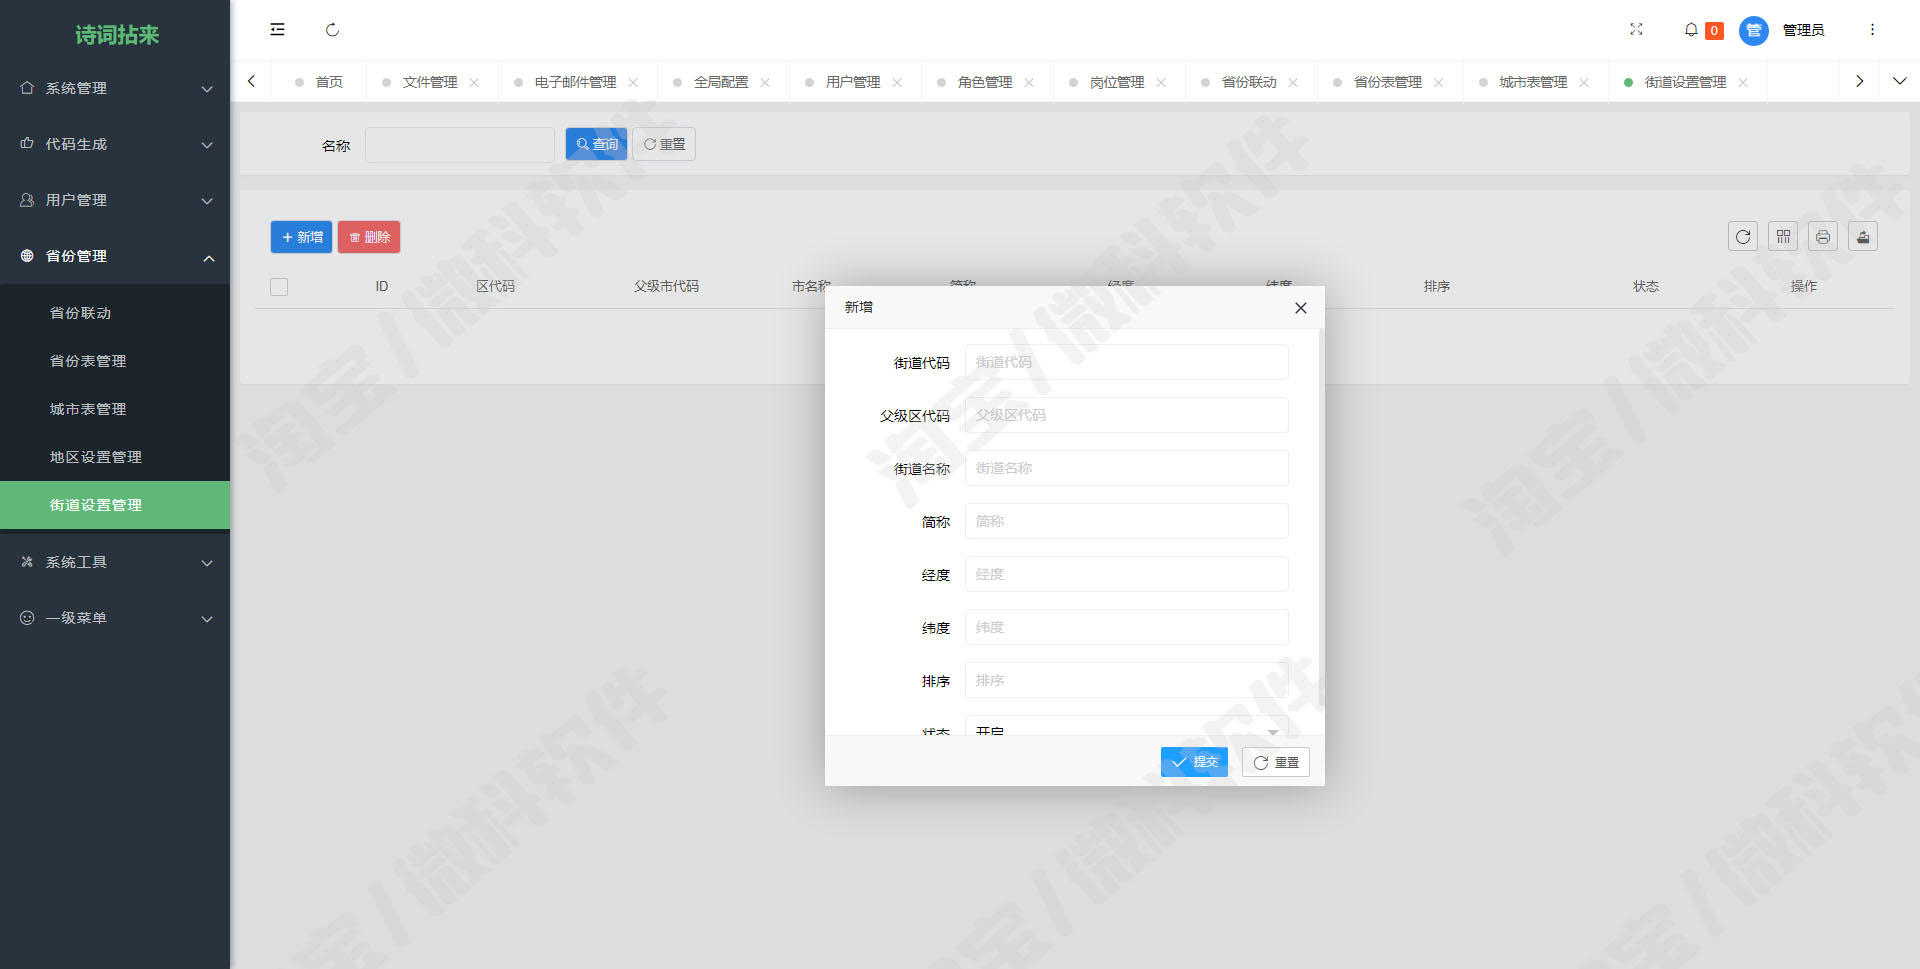Open 省份联动 in the sidebar
The width and height of the screenshot is (1920, 969).
pyautogui.click(x=115, y=313)
